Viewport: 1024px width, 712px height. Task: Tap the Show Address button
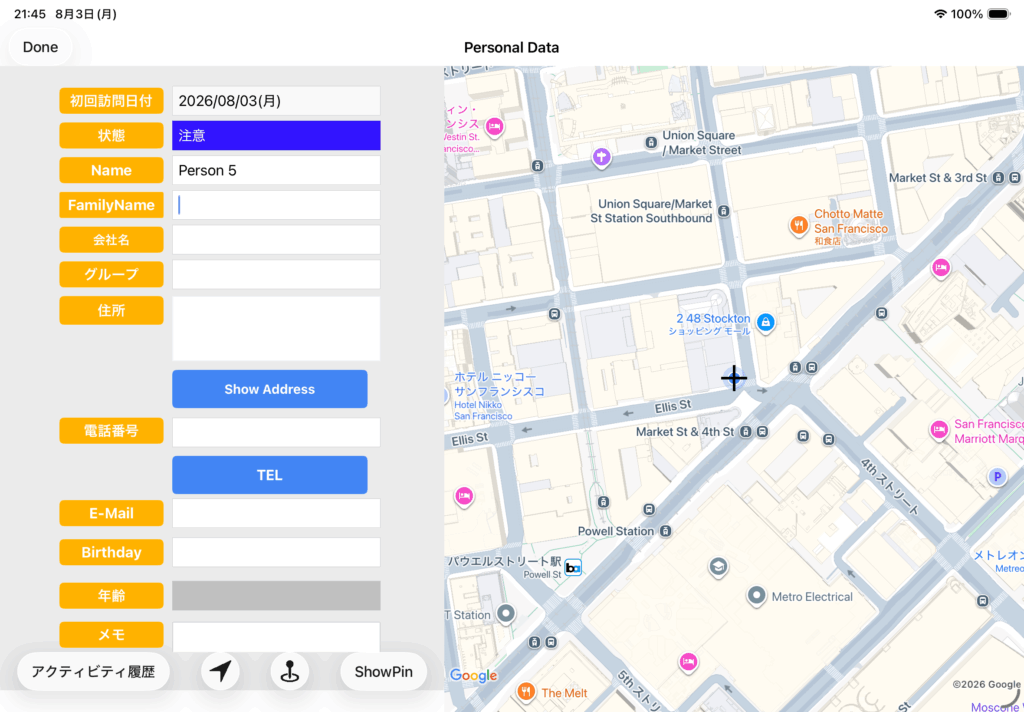270,389
